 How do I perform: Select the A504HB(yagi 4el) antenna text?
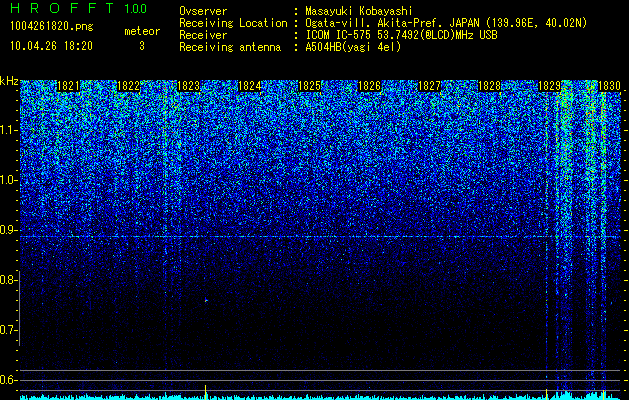[353, 47]
